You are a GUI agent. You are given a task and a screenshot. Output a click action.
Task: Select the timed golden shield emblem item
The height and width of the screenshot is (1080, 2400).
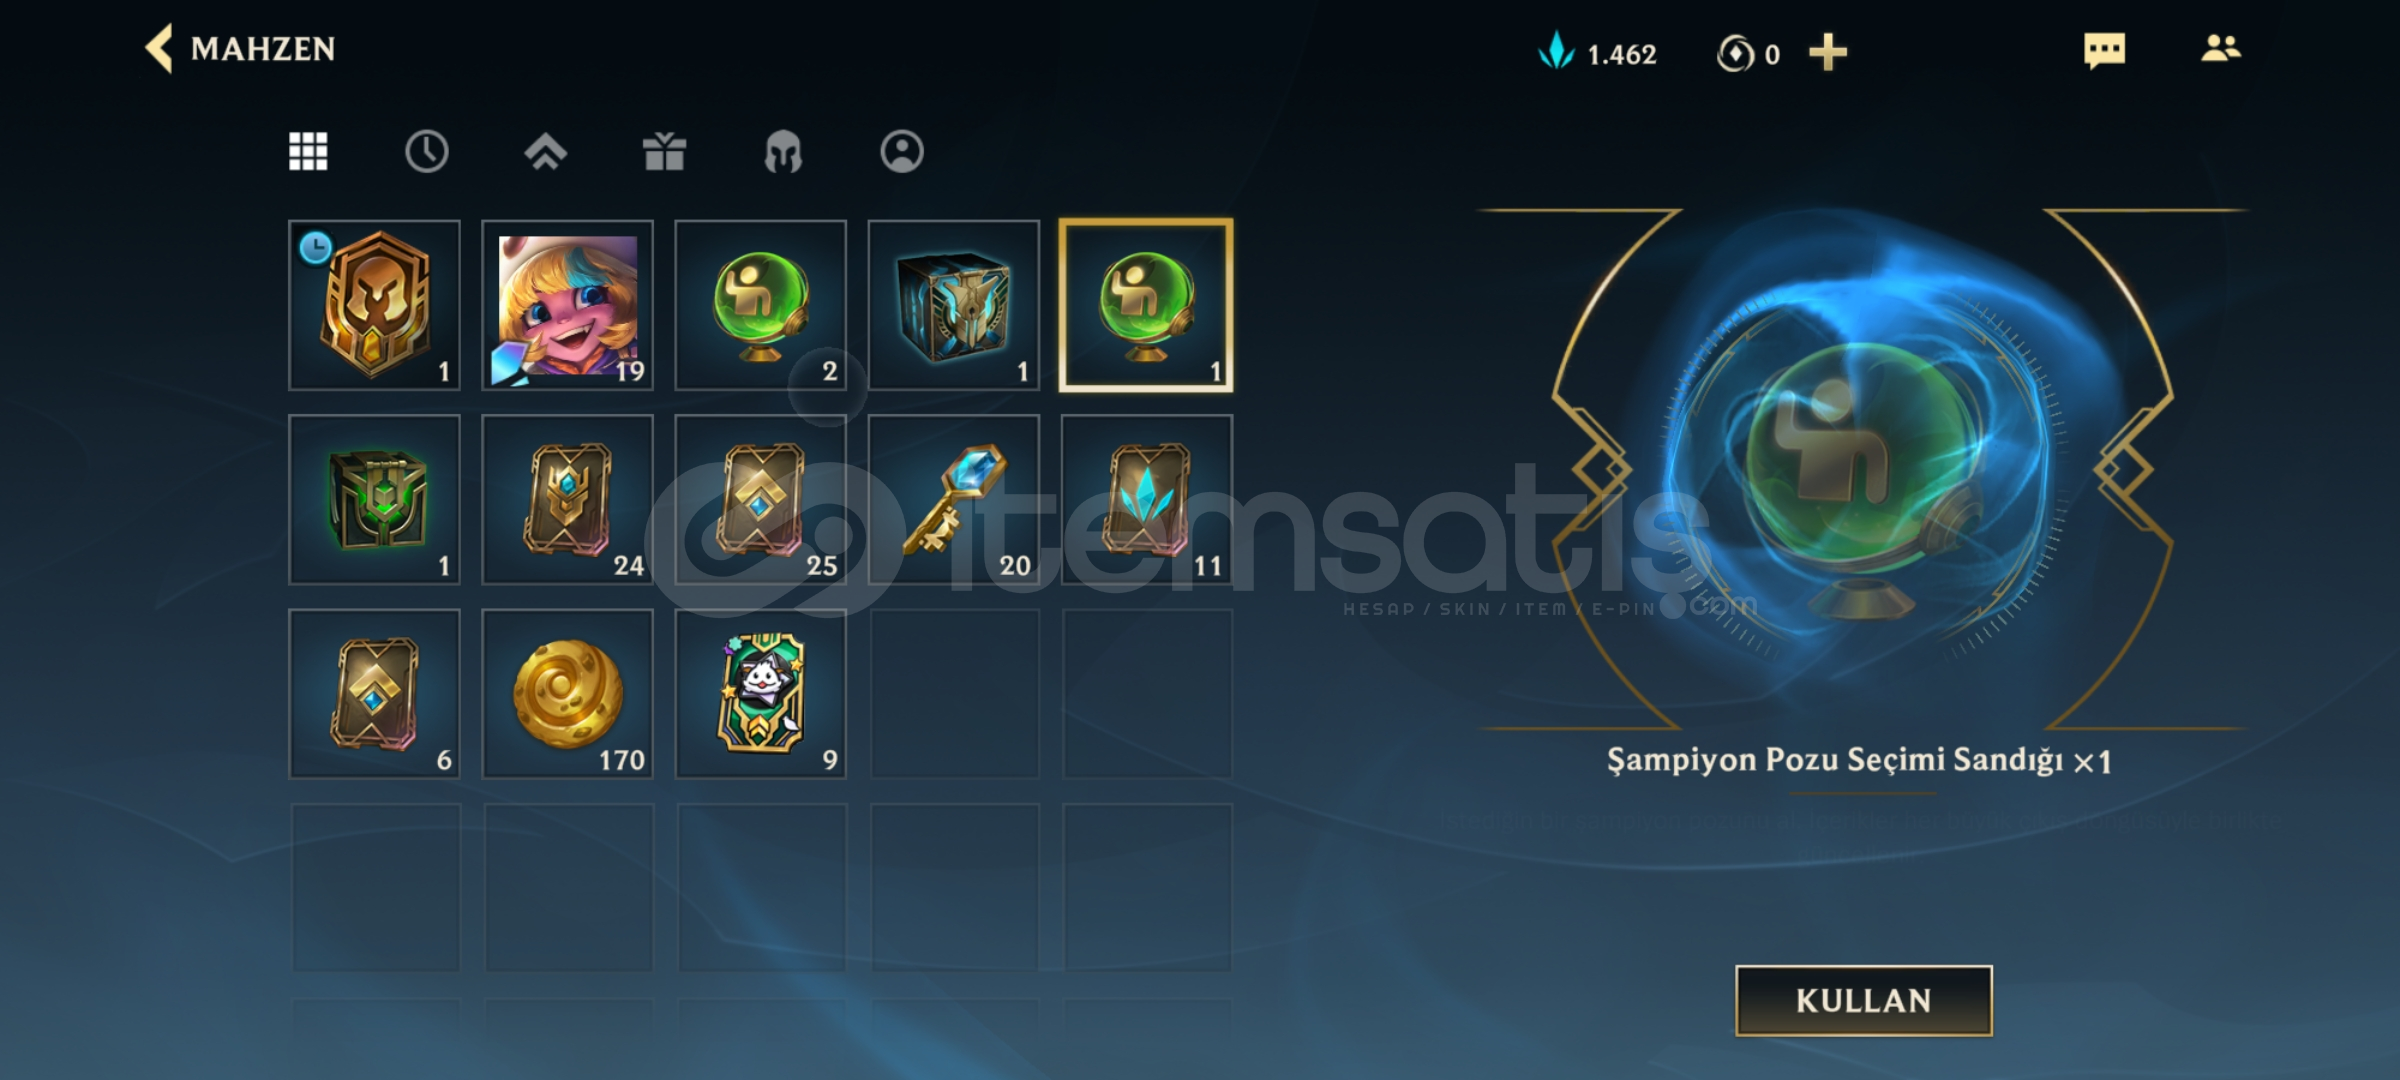tap(375, 305)
